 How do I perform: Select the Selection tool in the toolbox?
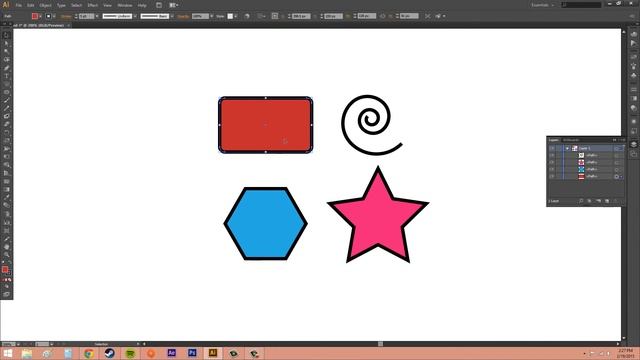coord(7,36)
